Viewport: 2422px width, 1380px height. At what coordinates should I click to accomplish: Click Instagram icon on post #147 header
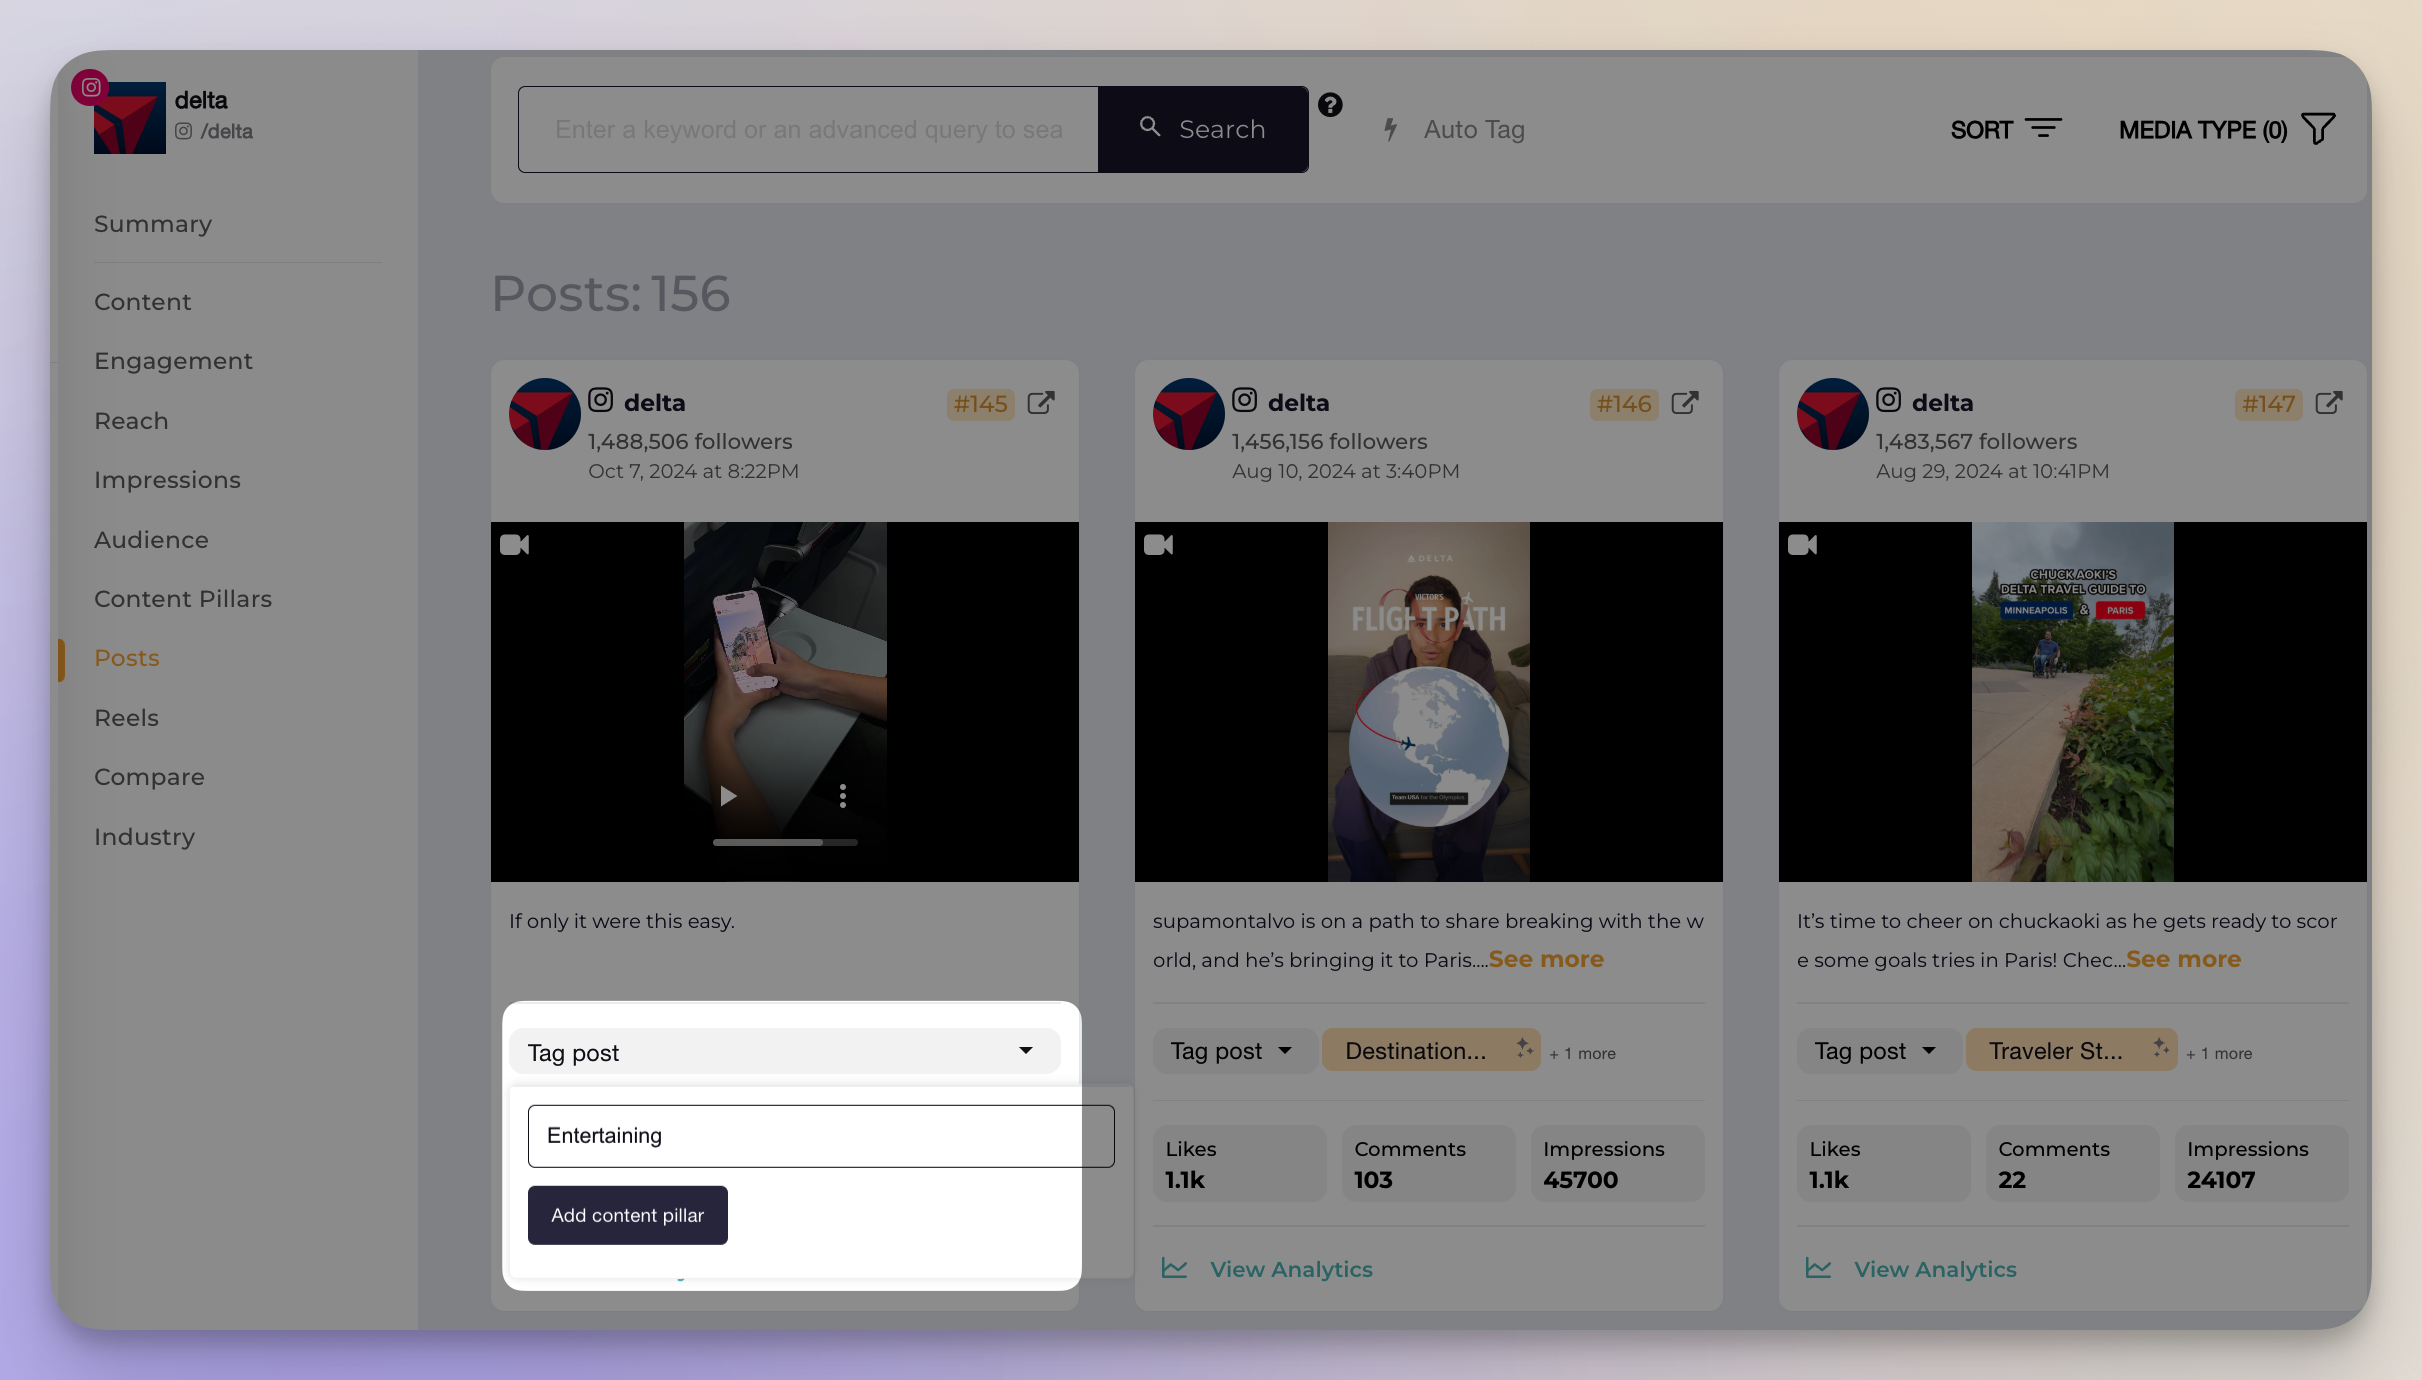click(x=1889, y=401)
